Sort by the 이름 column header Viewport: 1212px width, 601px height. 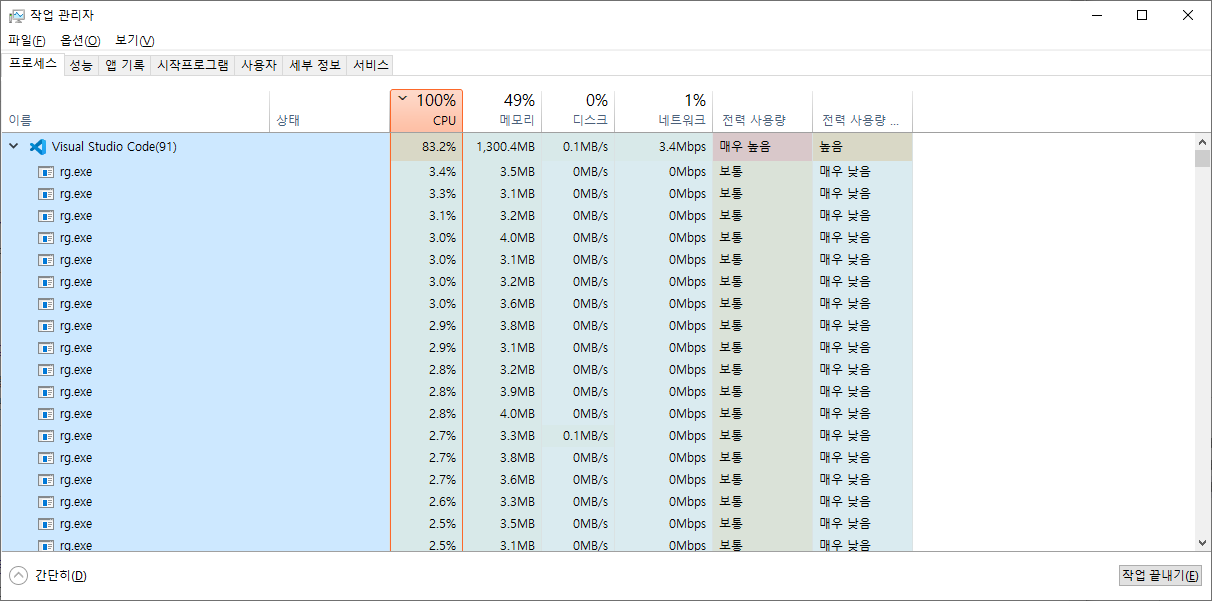click(135, 111)
